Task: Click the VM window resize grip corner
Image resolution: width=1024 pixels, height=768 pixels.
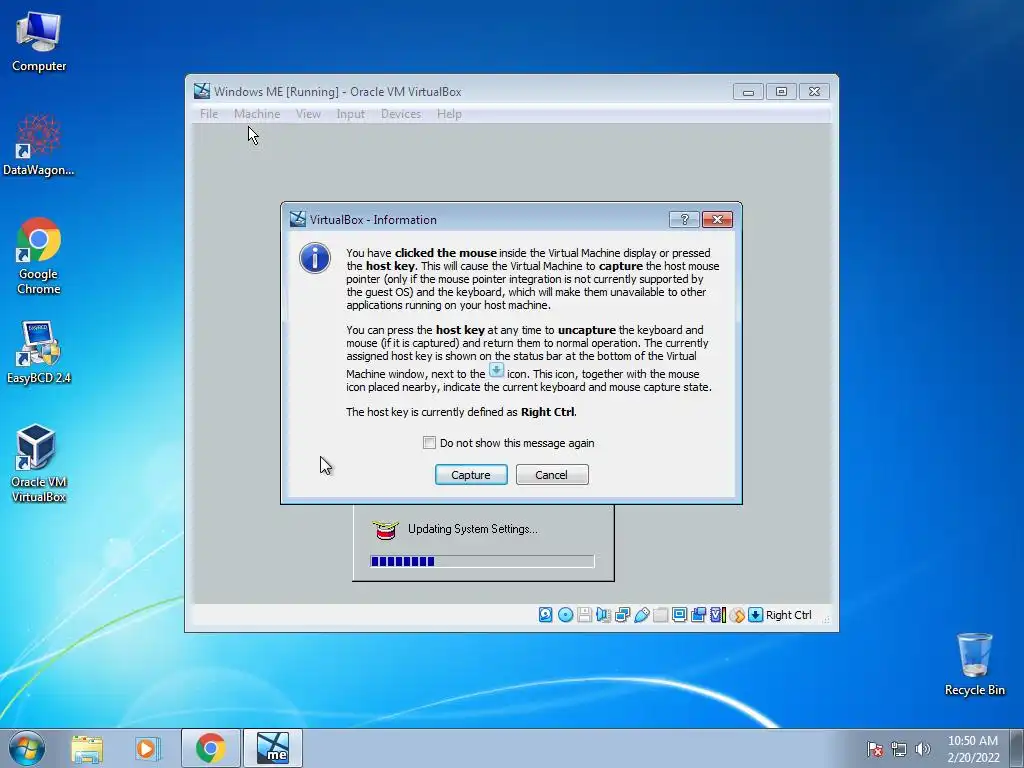Action: (826, 618)
